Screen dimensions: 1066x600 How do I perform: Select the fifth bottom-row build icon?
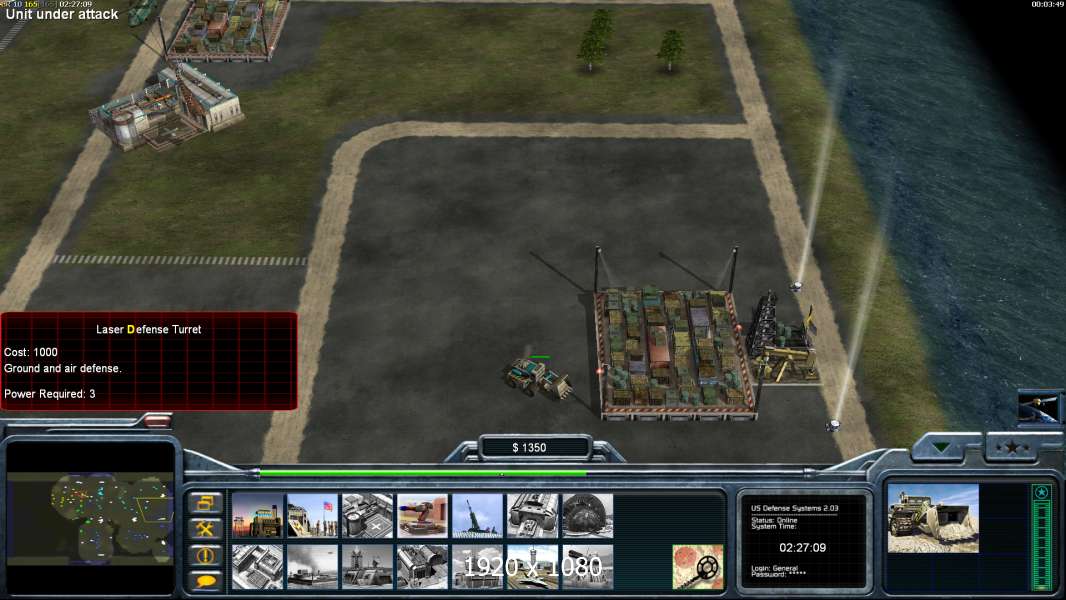tap(477, 567)
